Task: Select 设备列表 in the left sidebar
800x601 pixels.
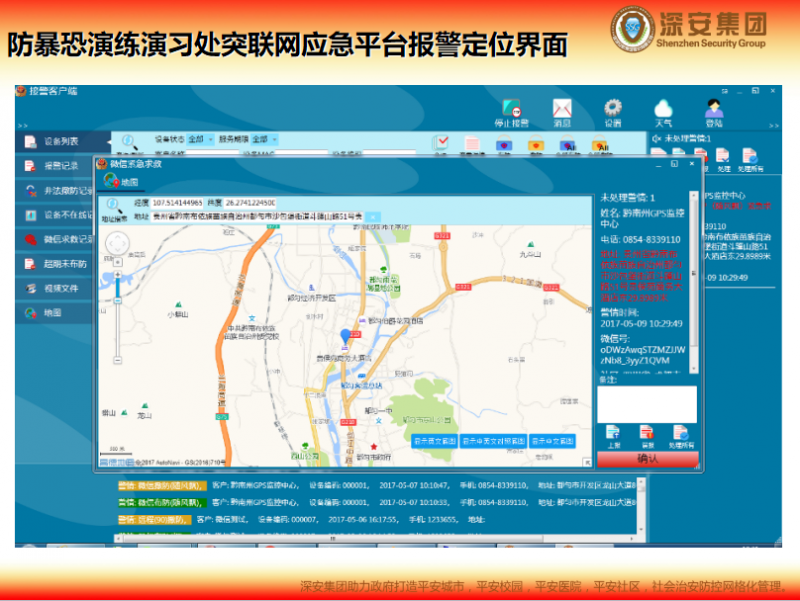Action: click(x=60, y=141)
